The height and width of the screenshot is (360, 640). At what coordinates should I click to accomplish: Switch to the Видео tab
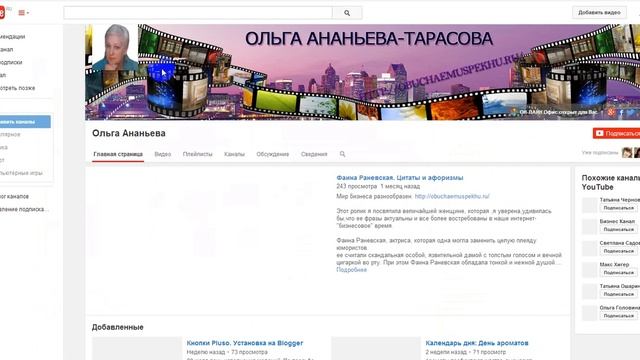pos(162,154)
